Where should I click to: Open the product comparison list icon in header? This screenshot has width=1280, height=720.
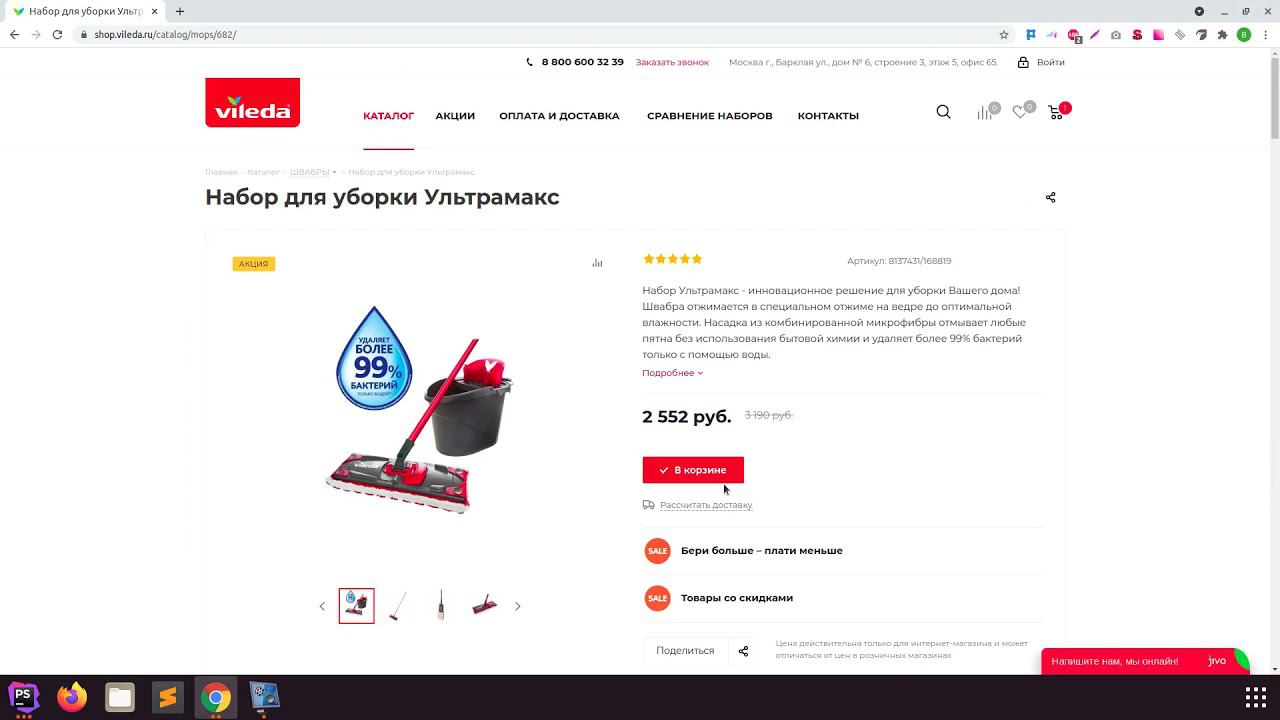985,113
